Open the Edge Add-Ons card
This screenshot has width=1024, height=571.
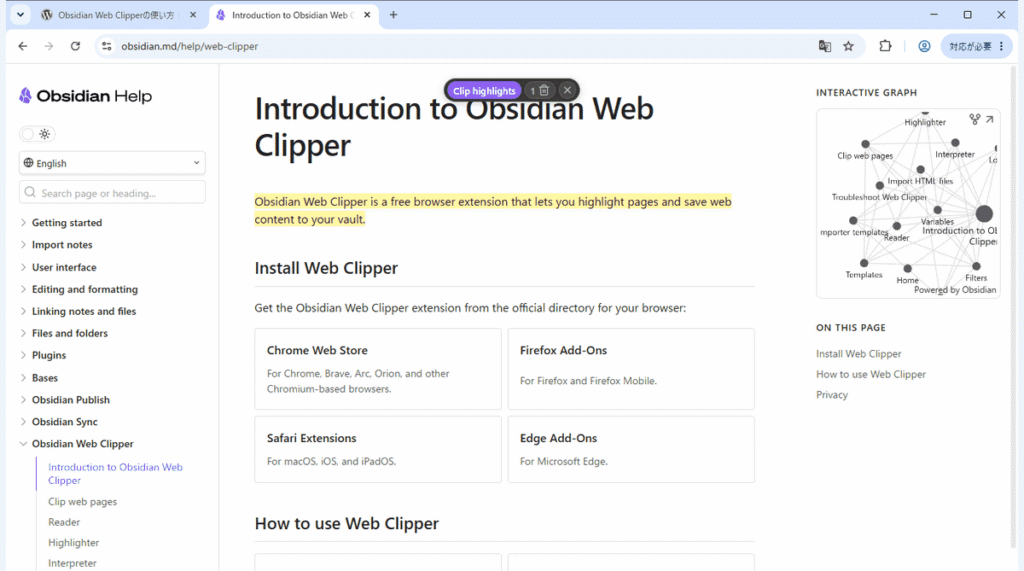pos(631,449)
